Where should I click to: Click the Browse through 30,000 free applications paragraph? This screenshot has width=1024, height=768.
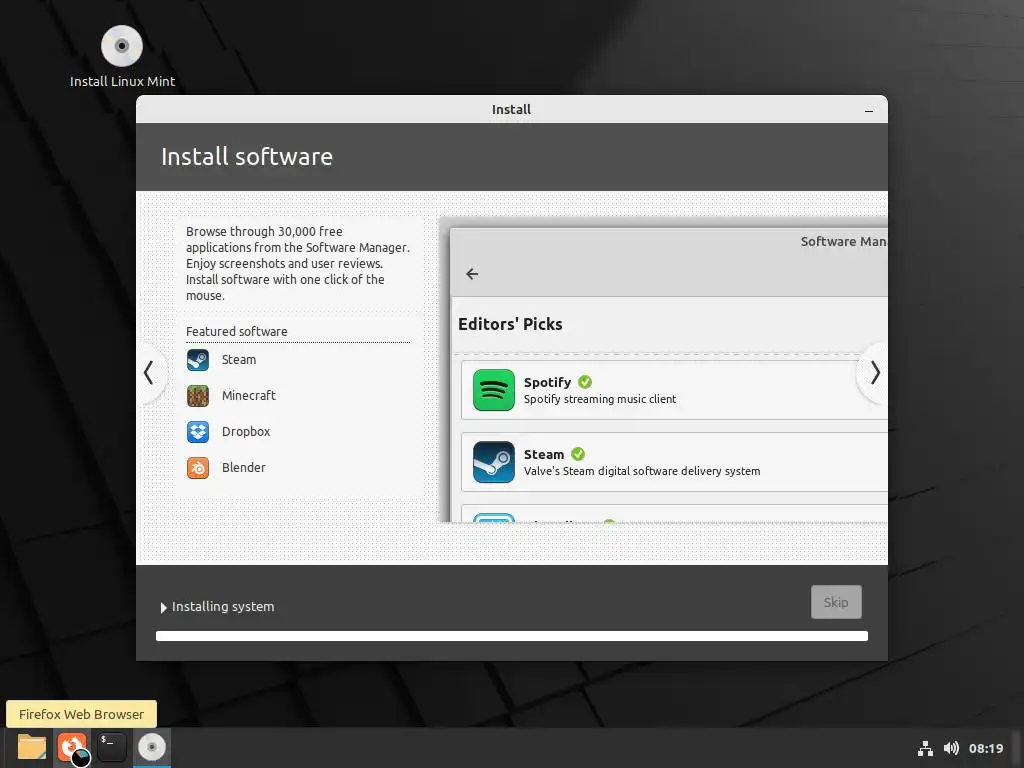pyautogui.click(x=298, y=264)
